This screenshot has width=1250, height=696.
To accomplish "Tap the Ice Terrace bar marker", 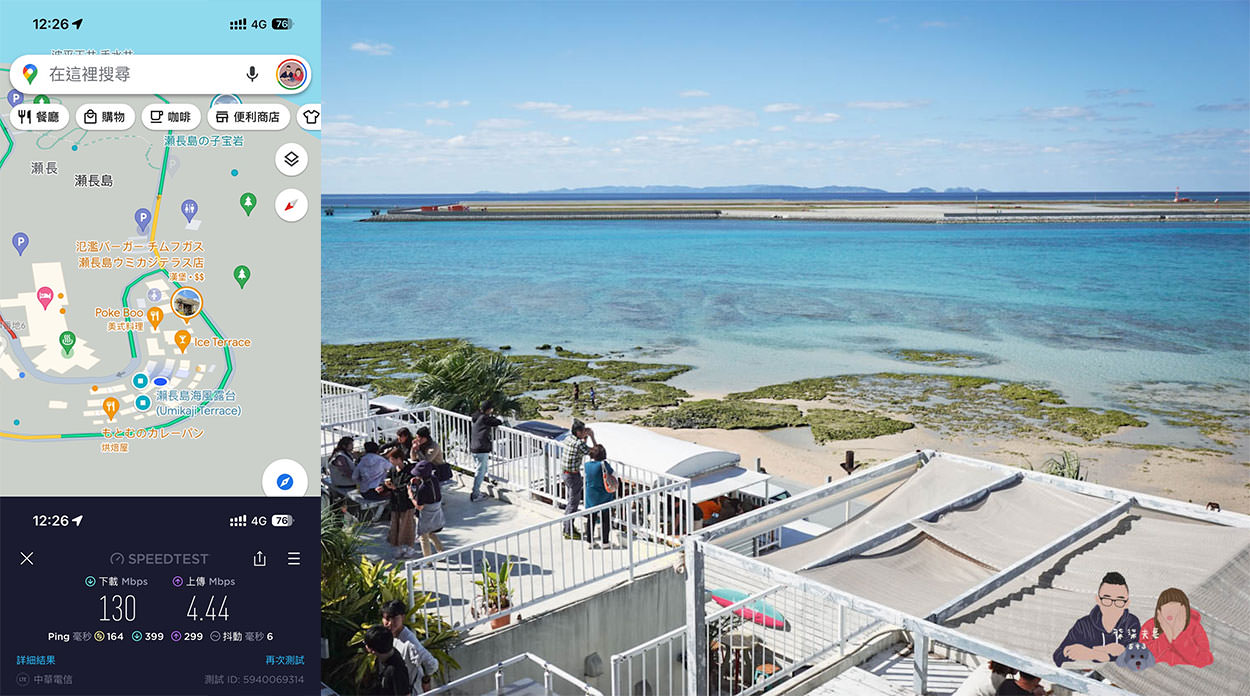I will click(182, 342).
